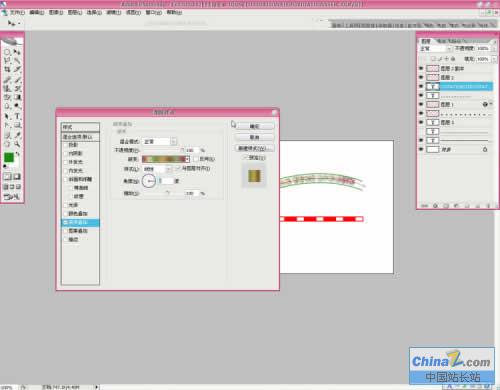
Task: Click the angle dial control
Action: click(x=149, y=181)
